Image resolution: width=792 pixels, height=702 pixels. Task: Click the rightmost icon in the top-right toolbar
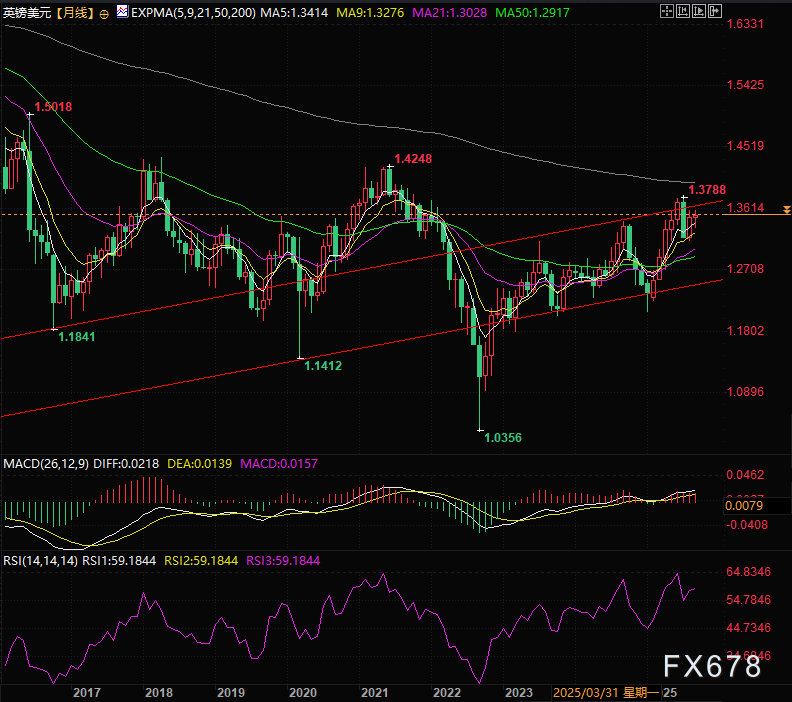pos(713,12)
